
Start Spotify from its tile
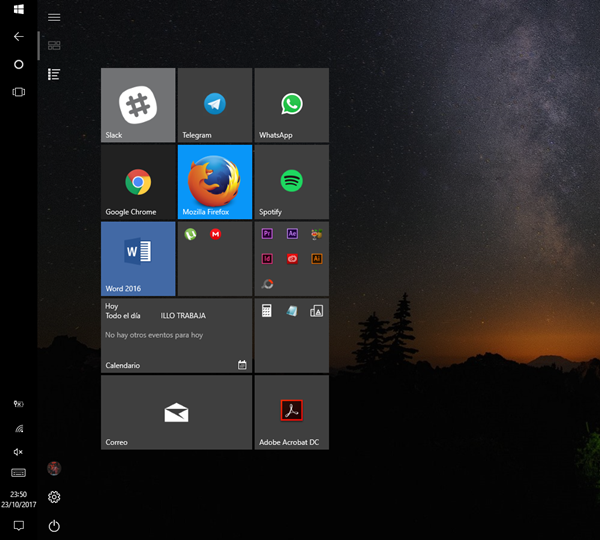(291, 182)
